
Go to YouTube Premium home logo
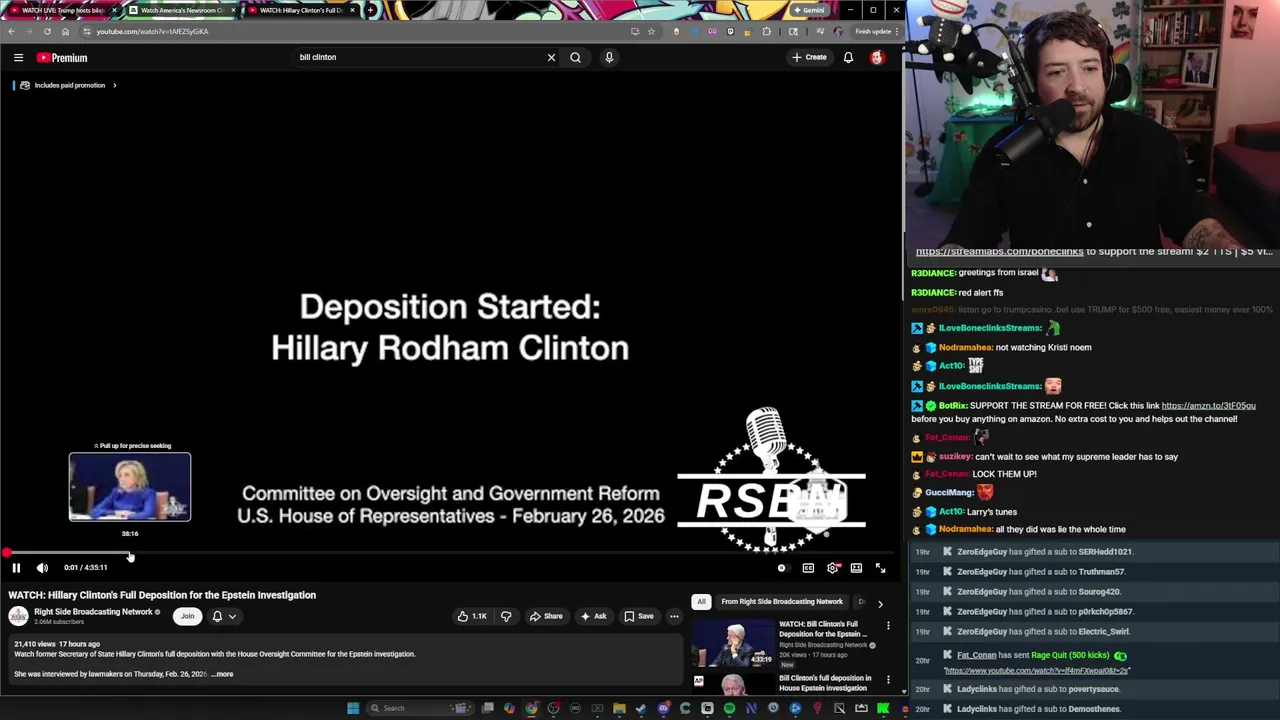point(62,57)
